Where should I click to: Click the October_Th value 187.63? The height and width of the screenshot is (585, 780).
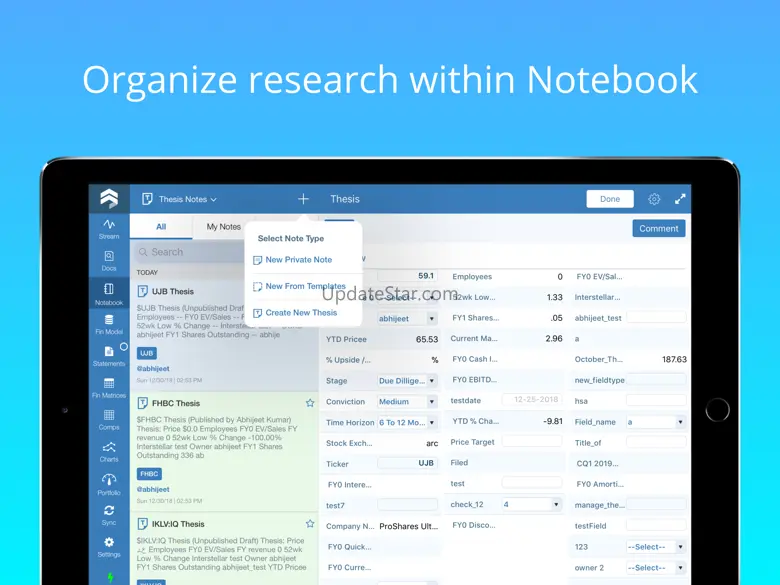tap(674, 359)
